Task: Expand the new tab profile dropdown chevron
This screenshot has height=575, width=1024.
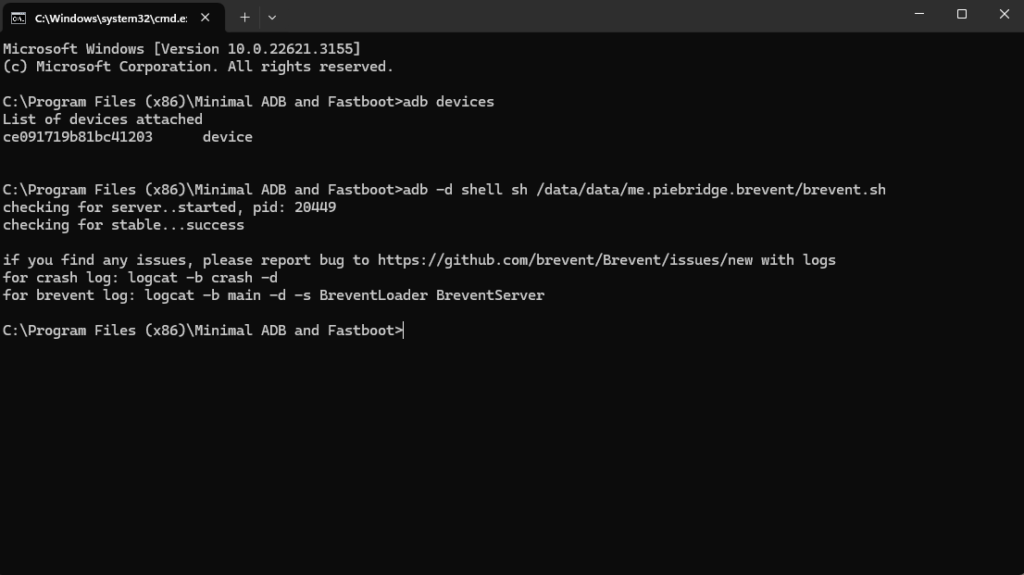Action: tap(272, 17)
